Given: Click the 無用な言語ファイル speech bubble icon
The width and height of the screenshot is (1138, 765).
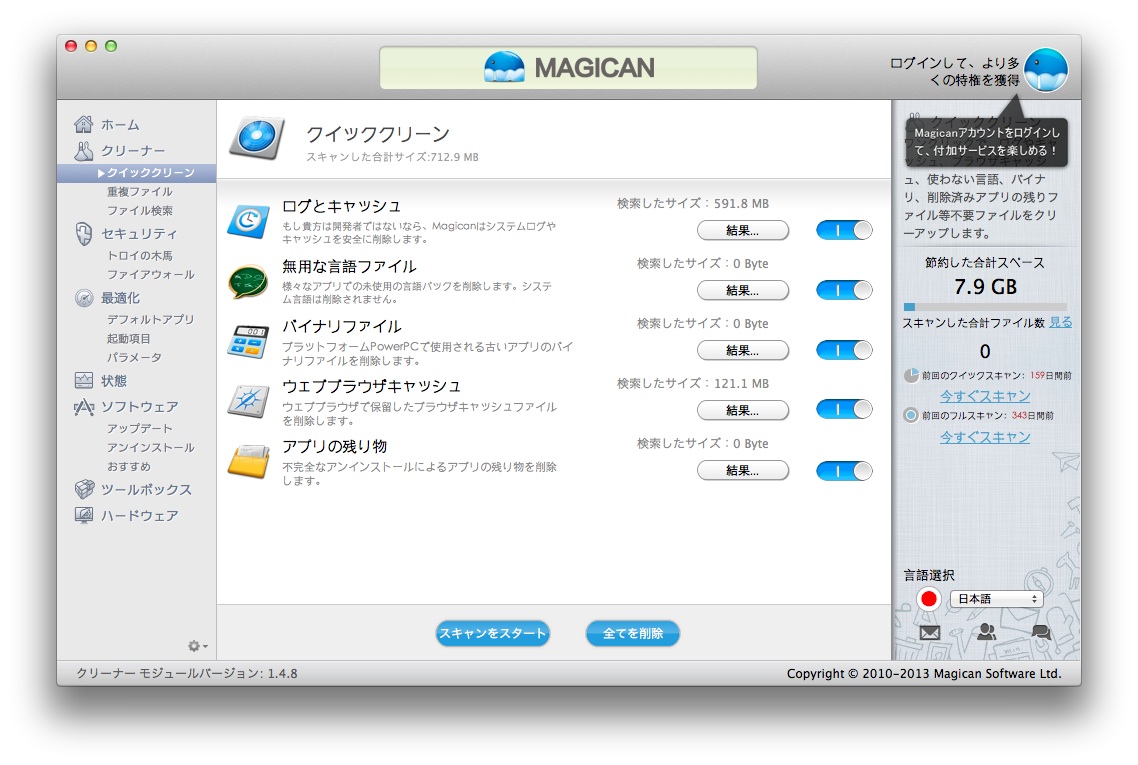Looking at the screenshot, I should (248, 282).
